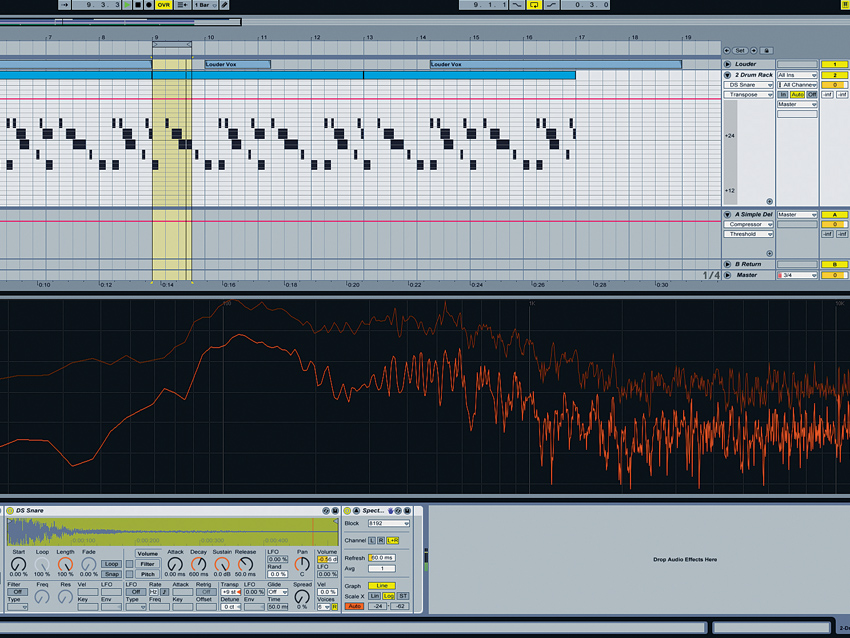Image resolution: width=850 pixels, height=638 pixels.
Task: Click the Punch-In switch icon
Action: [x=517, y=5]
